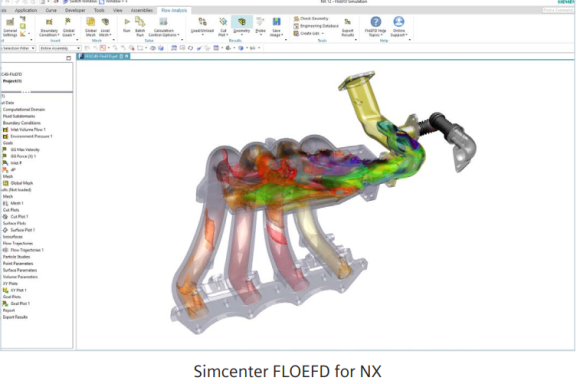Activate the Probe tool
Viewport: 580px width, 384px height.
[260, 26]
